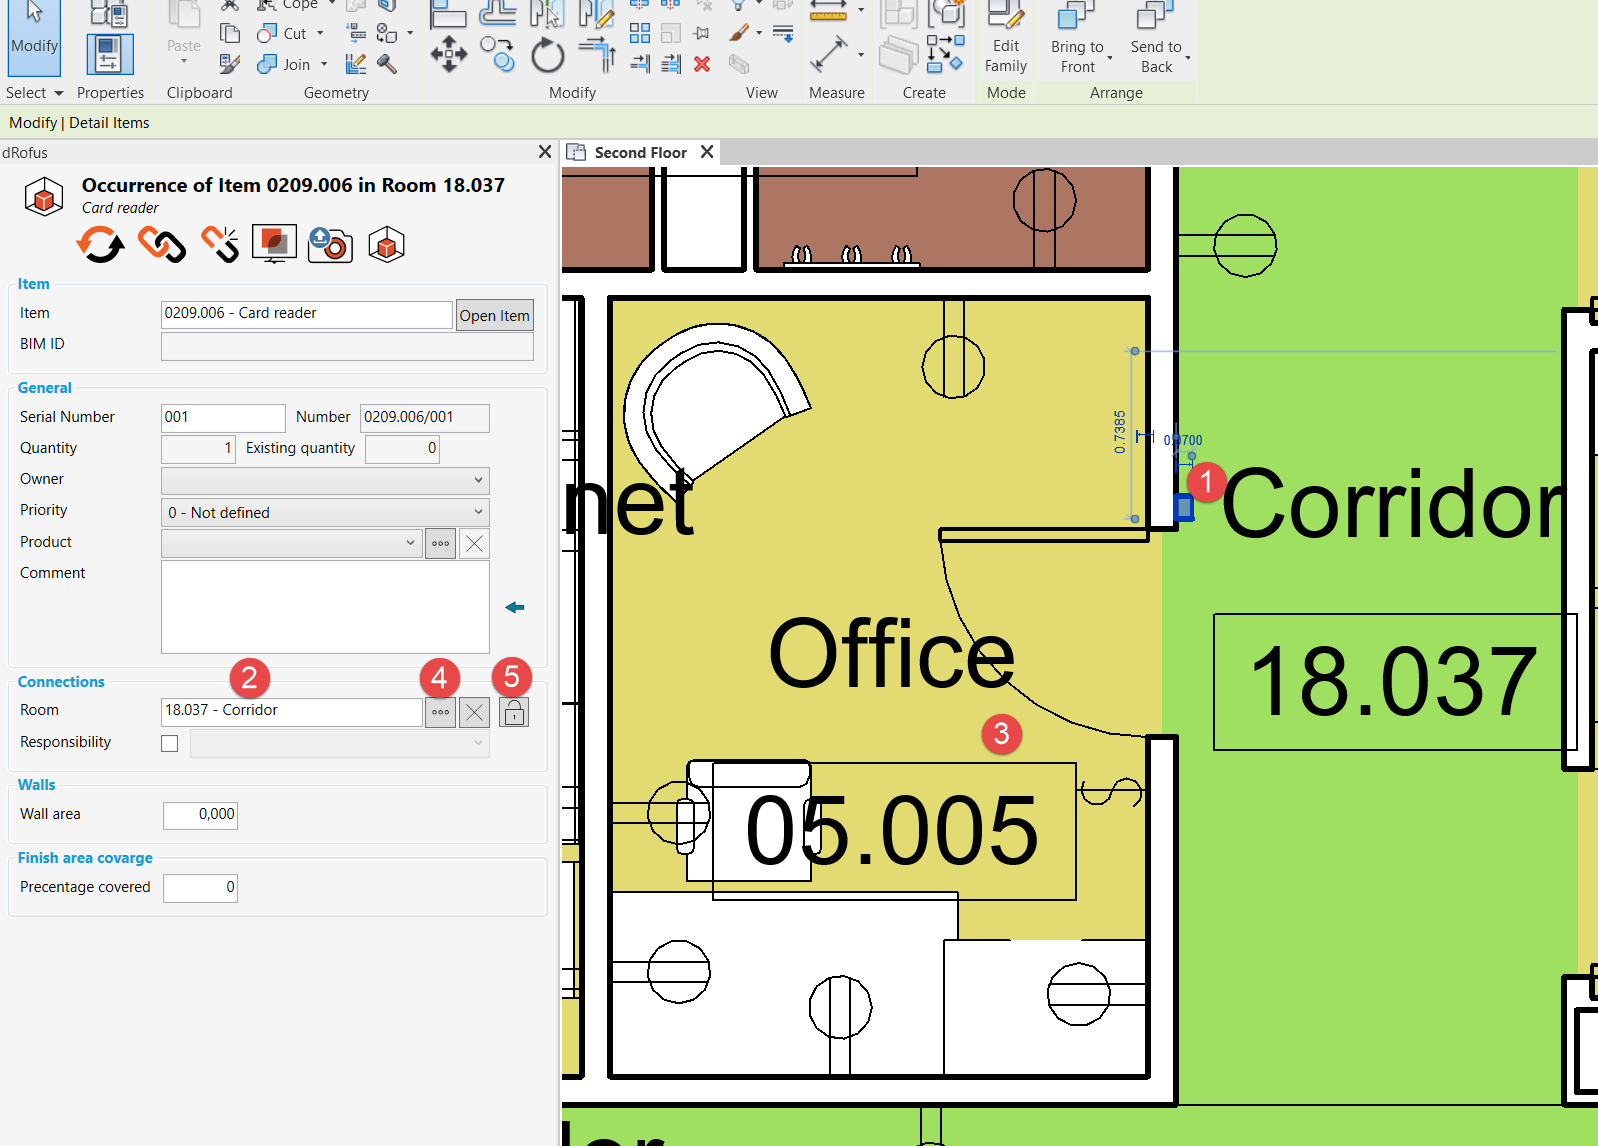Click Bring to Front in Arrange panel
This screenshot has height=1146, width=1598.
tap(1077, 40)
